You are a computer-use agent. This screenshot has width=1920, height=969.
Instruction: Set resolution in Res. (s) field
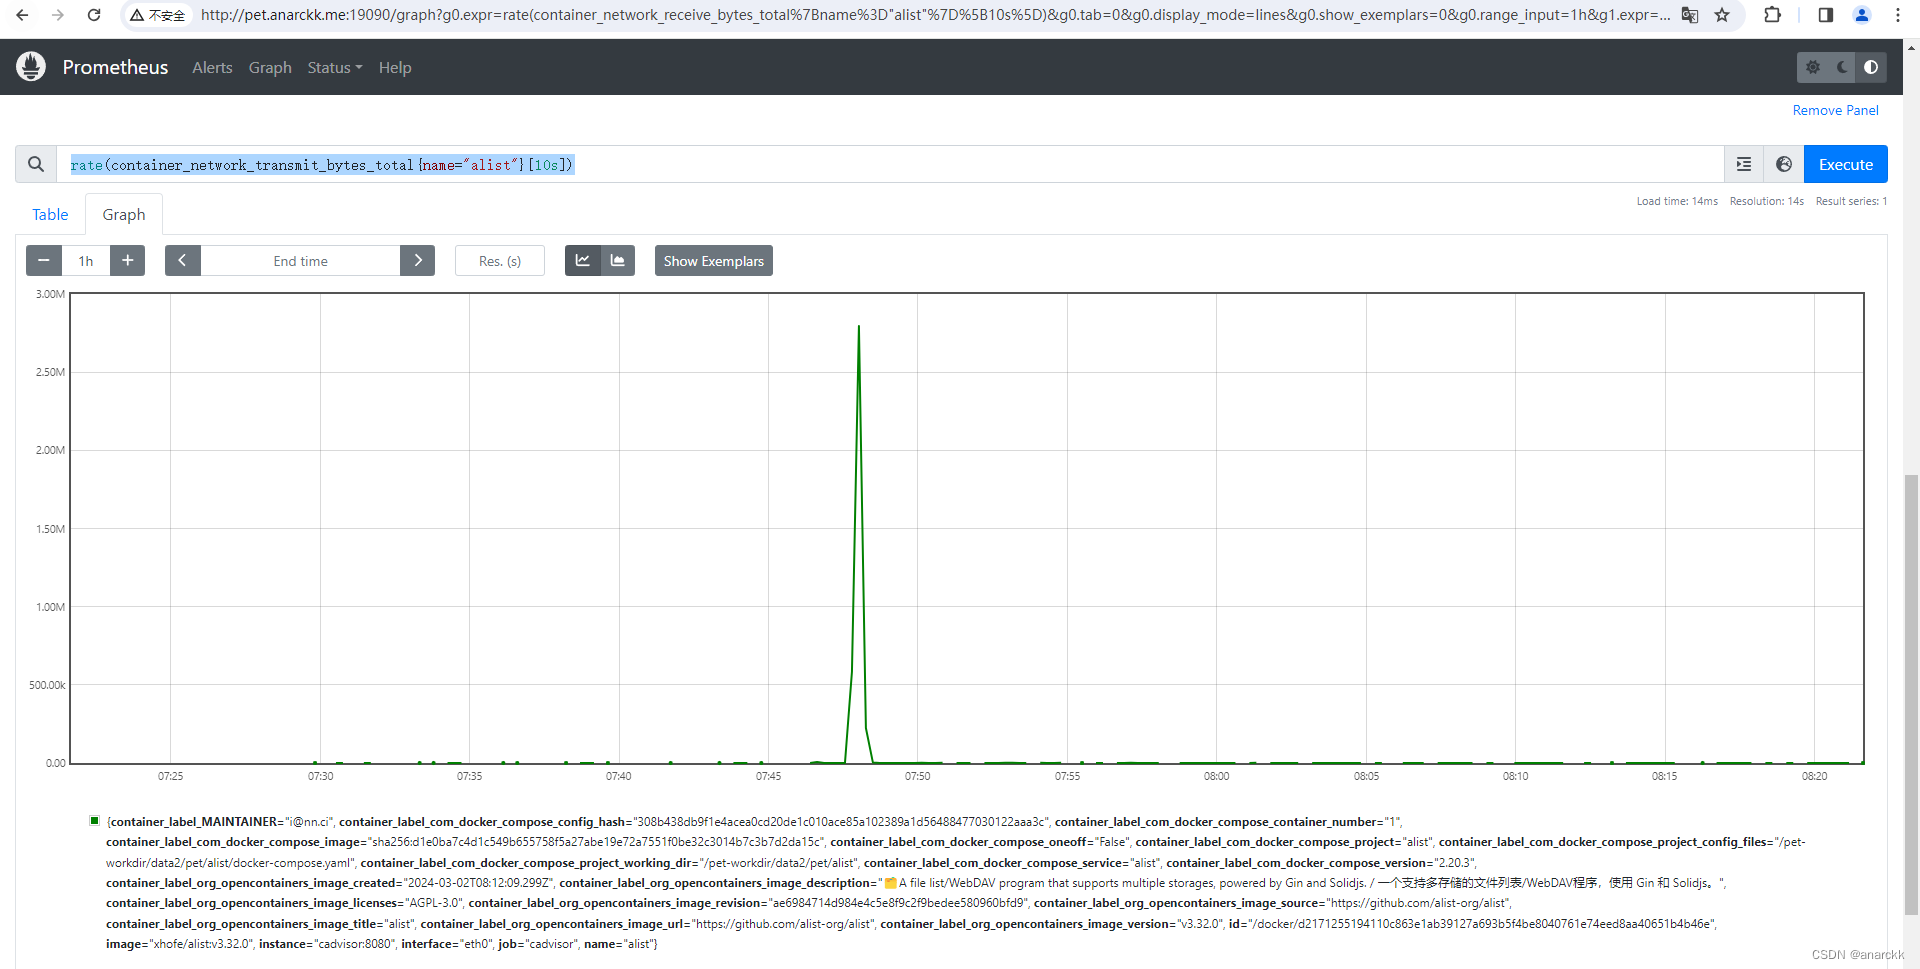click(x=500, y=260)
